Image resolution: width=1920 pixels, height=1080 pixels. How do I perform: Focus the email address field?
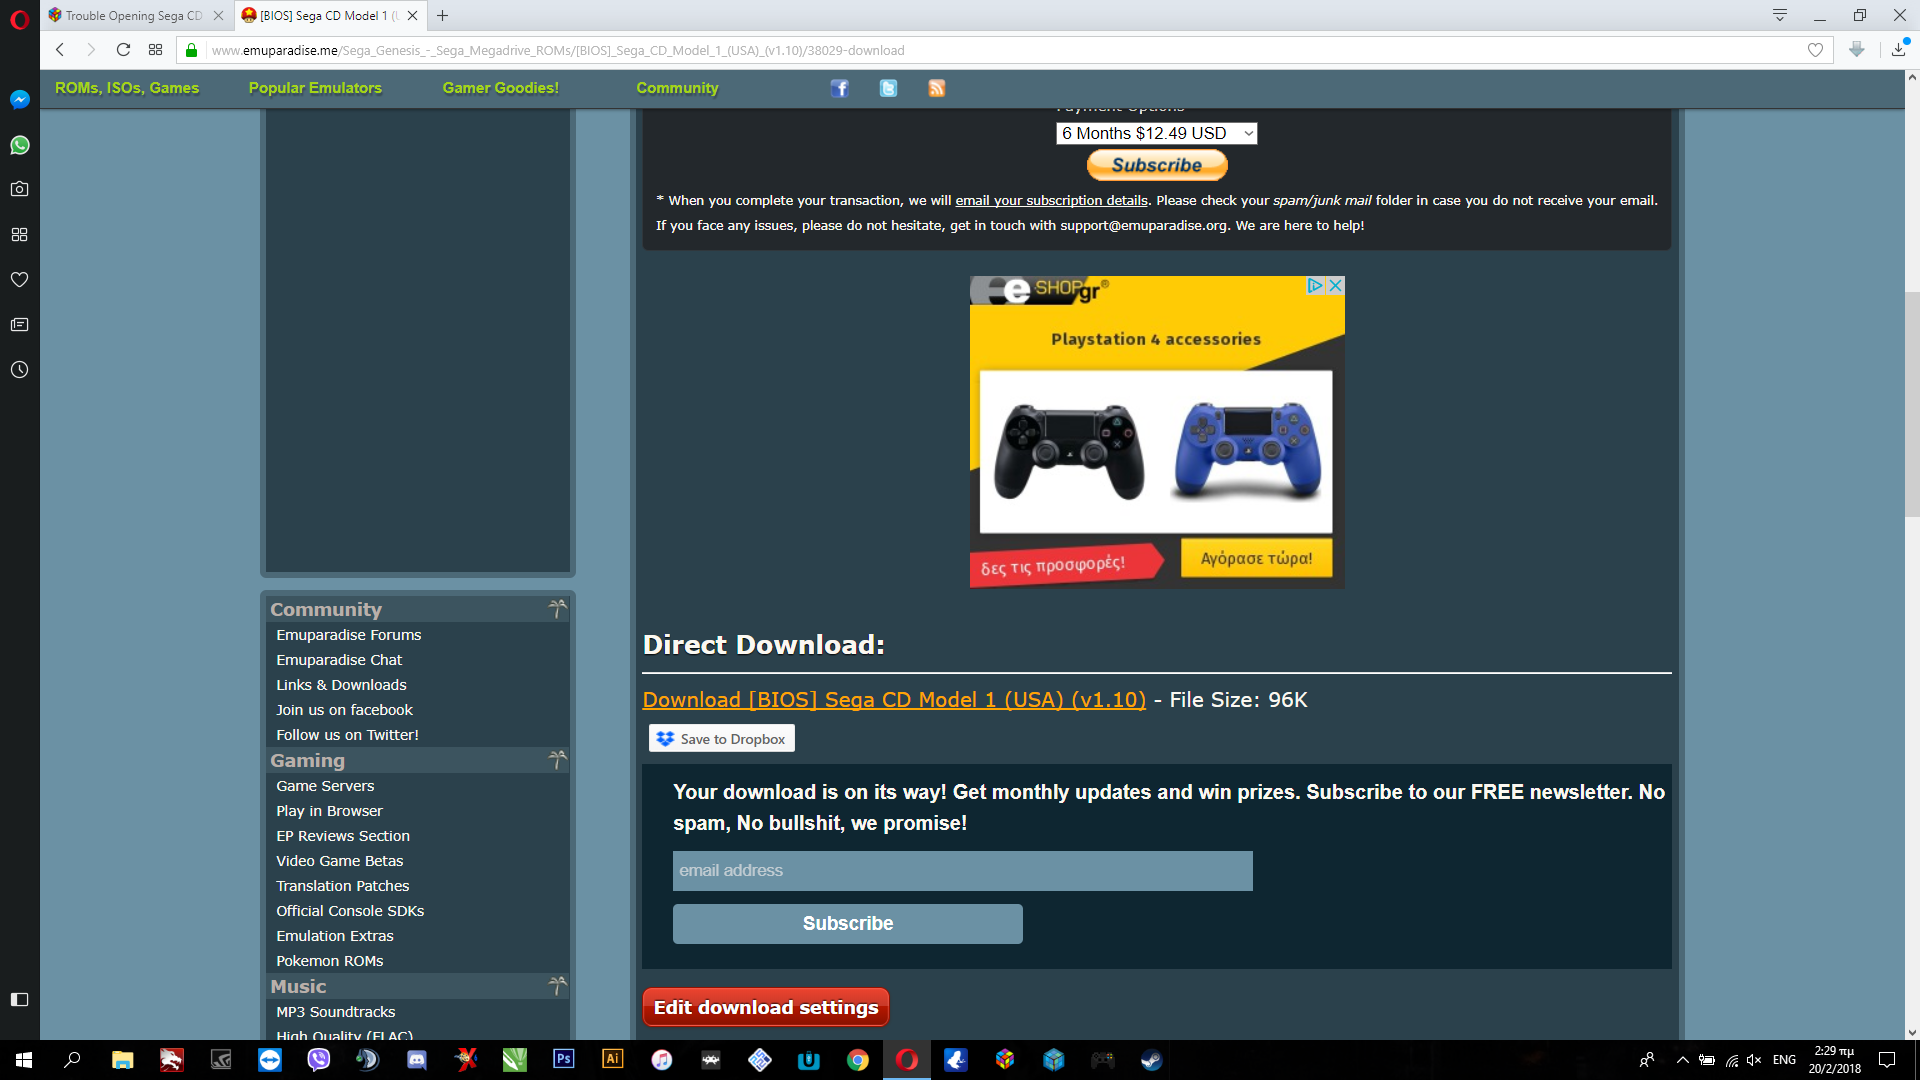tap(962, 871)
